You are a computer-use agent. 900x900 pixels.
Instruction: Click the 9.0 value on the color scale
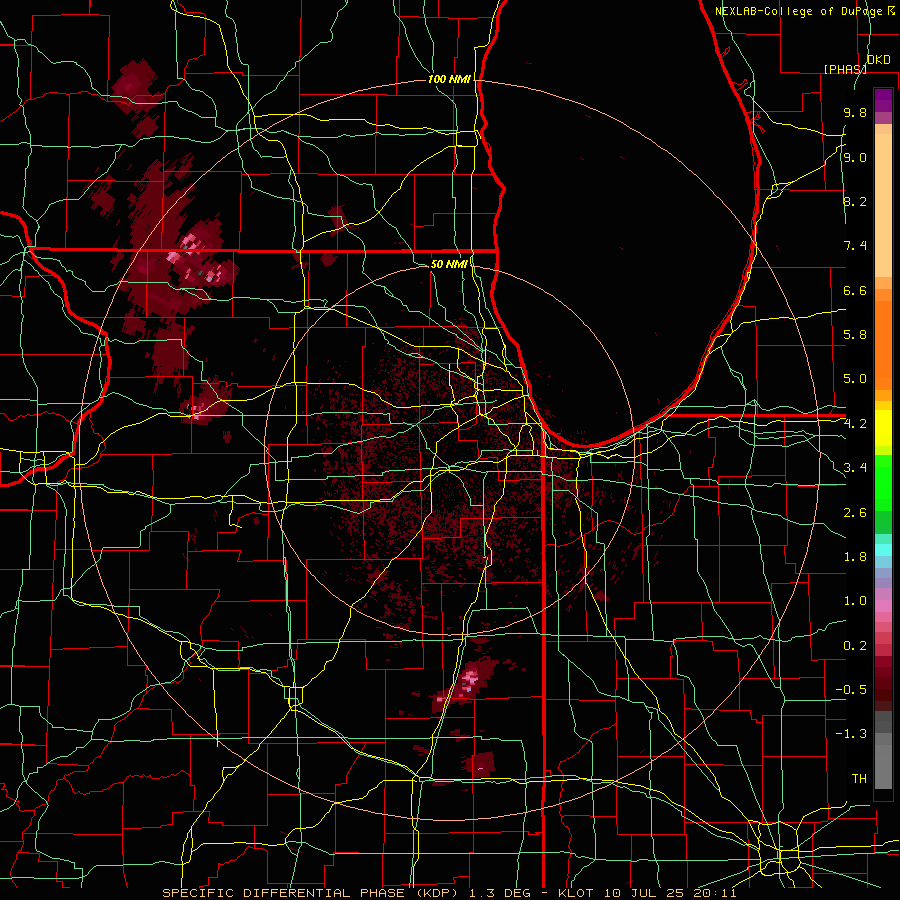click(855, 157)
